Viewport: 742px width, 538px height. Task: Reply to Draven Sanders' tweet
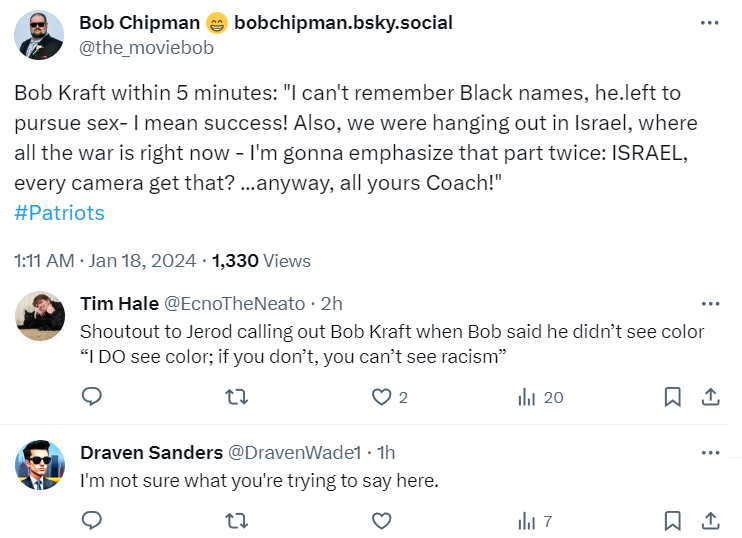tap(92, 520)
